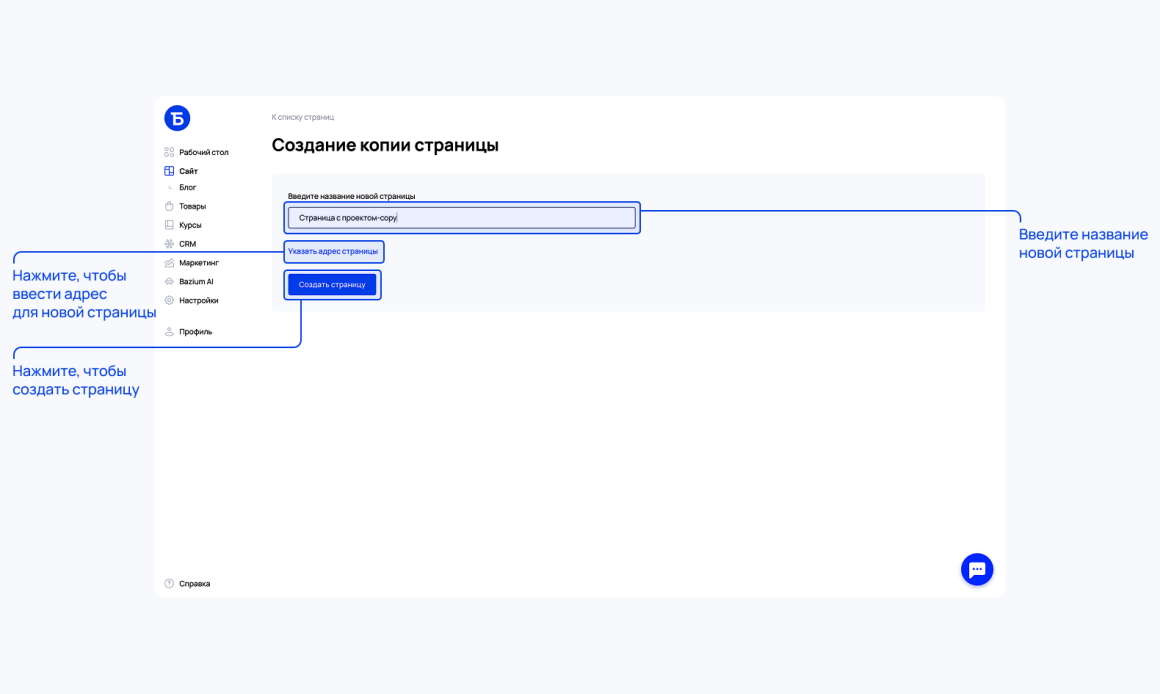Screen dimensions: 1160x694
Task: Go to the Профиль section
Action: click(195, 331)
